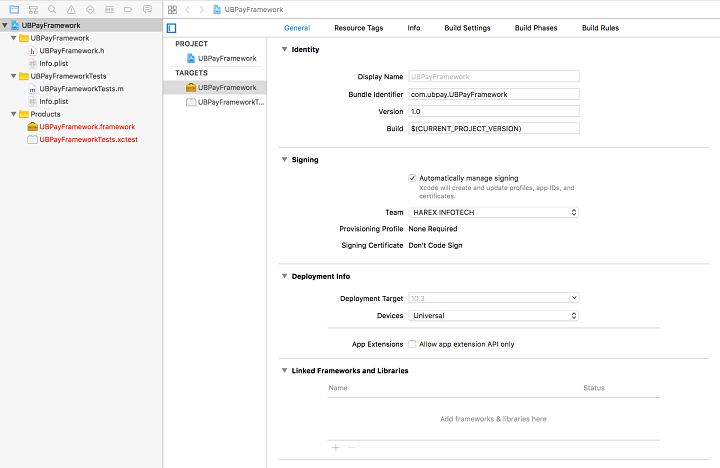Open the Devices dropdown Universal
The height and width of the screenshot is (468, 720).
pos(494,316)
